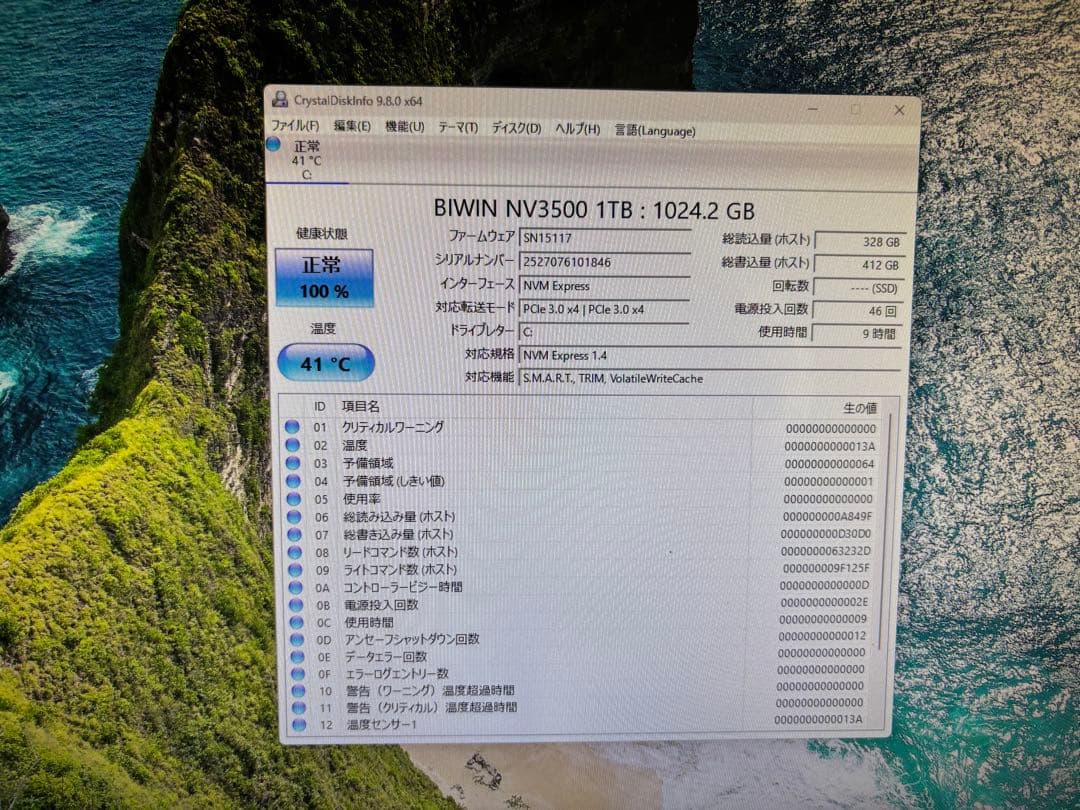Click the 項目名 column header

[360, 407]
